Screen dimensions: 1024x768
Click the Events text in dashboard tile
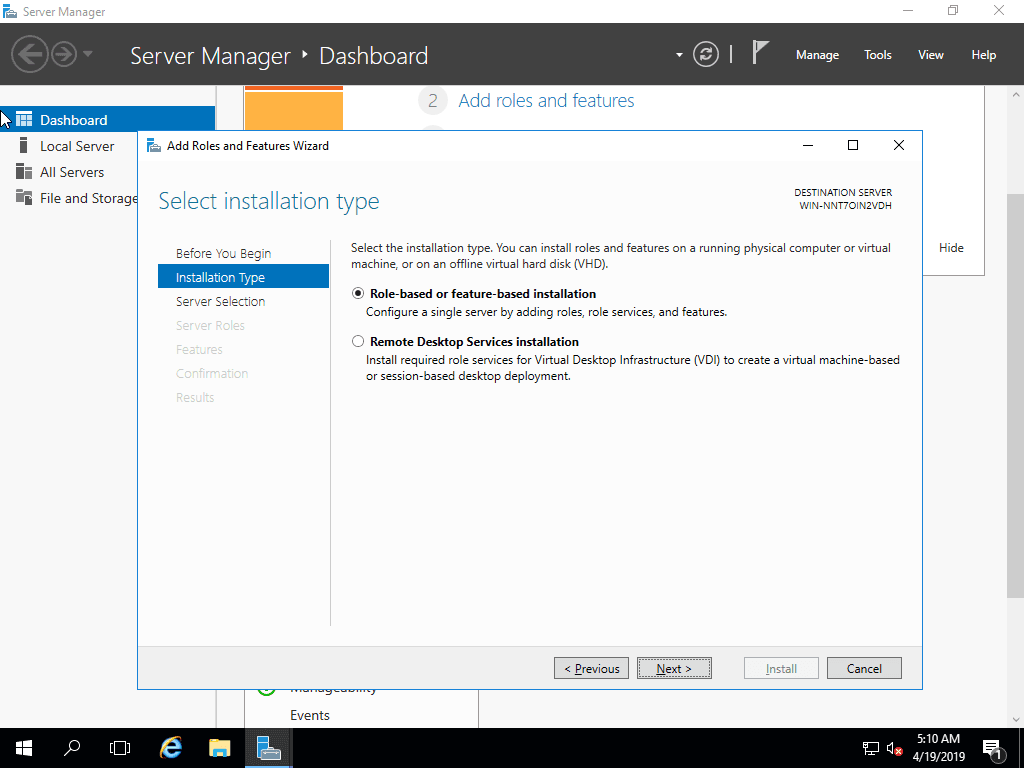coord(310,715)
